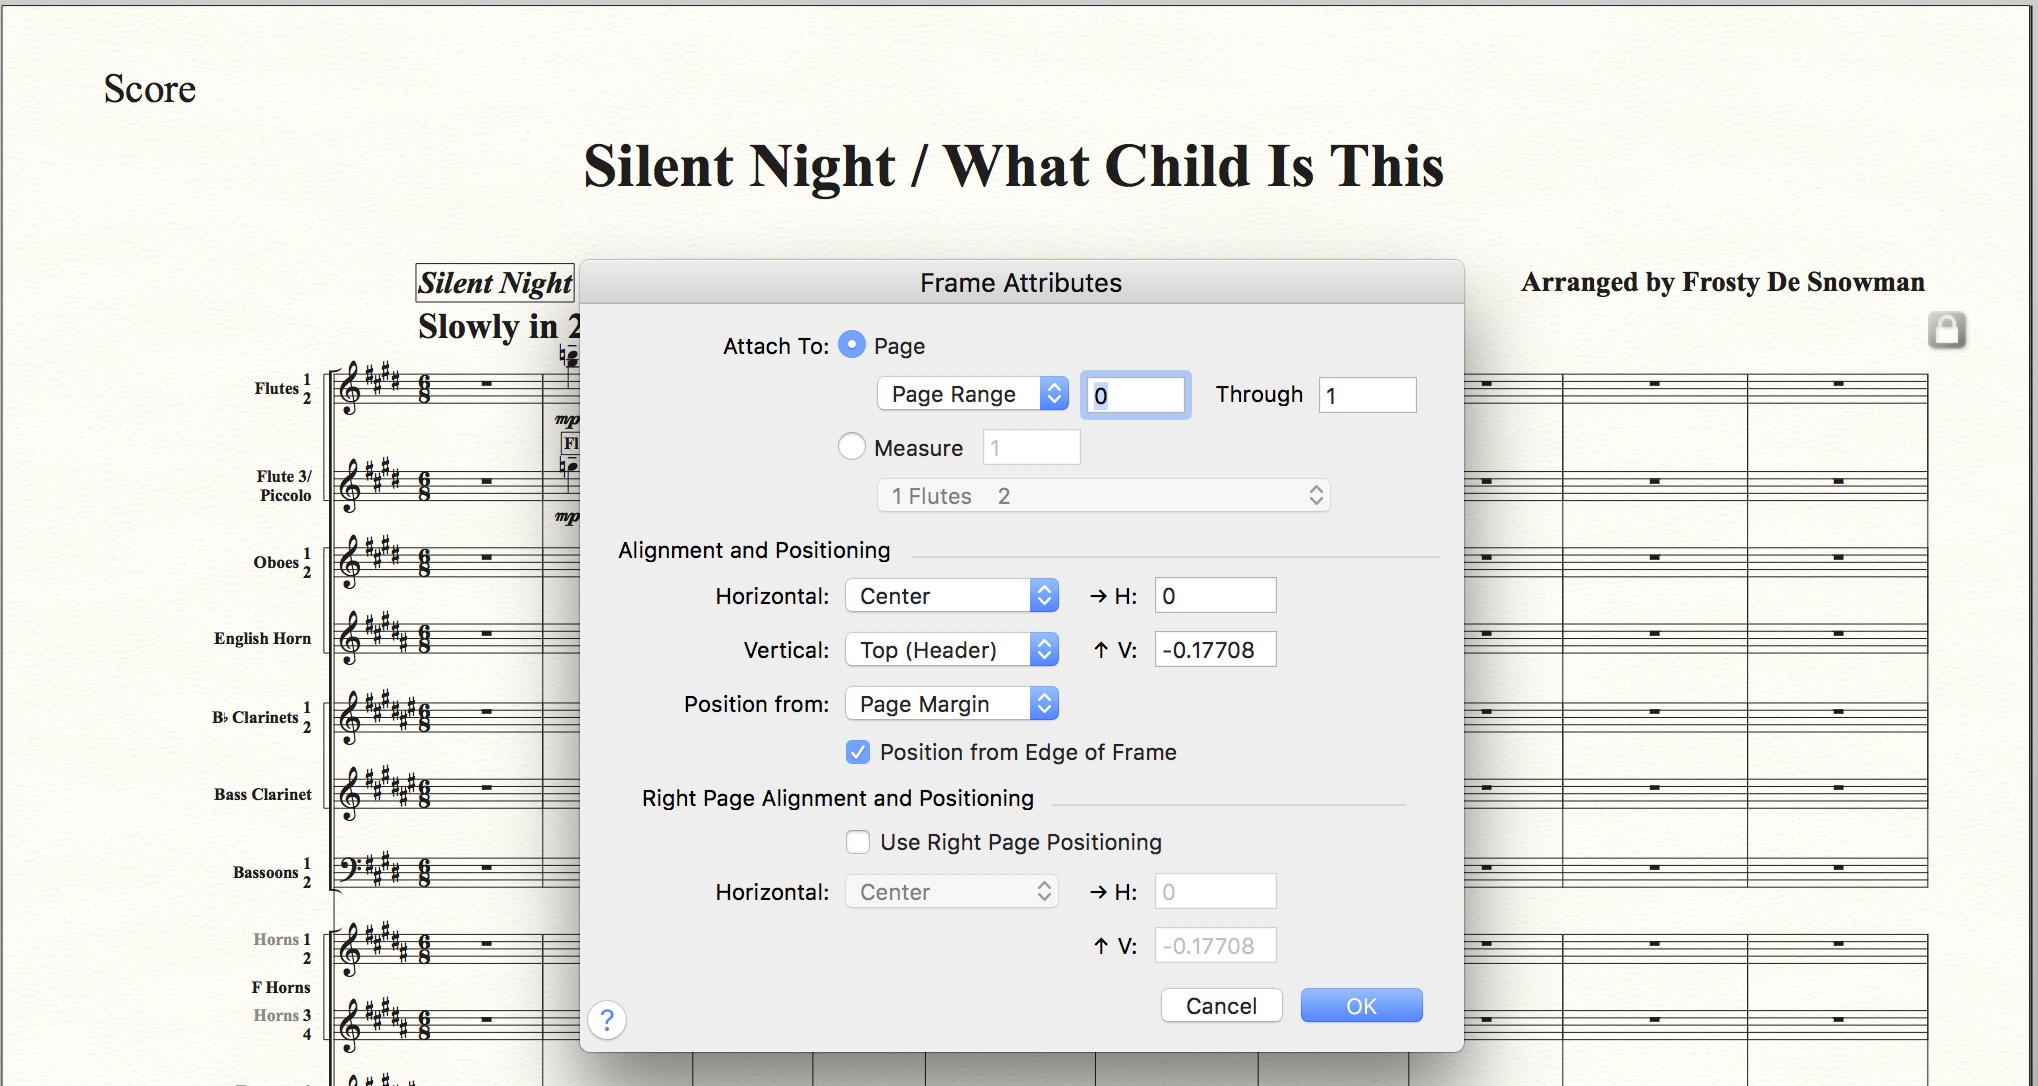Select the Measure attach radio button
Image resolution: width=2038 pixels, height=1086 pixels.
[x=852, y=447]
